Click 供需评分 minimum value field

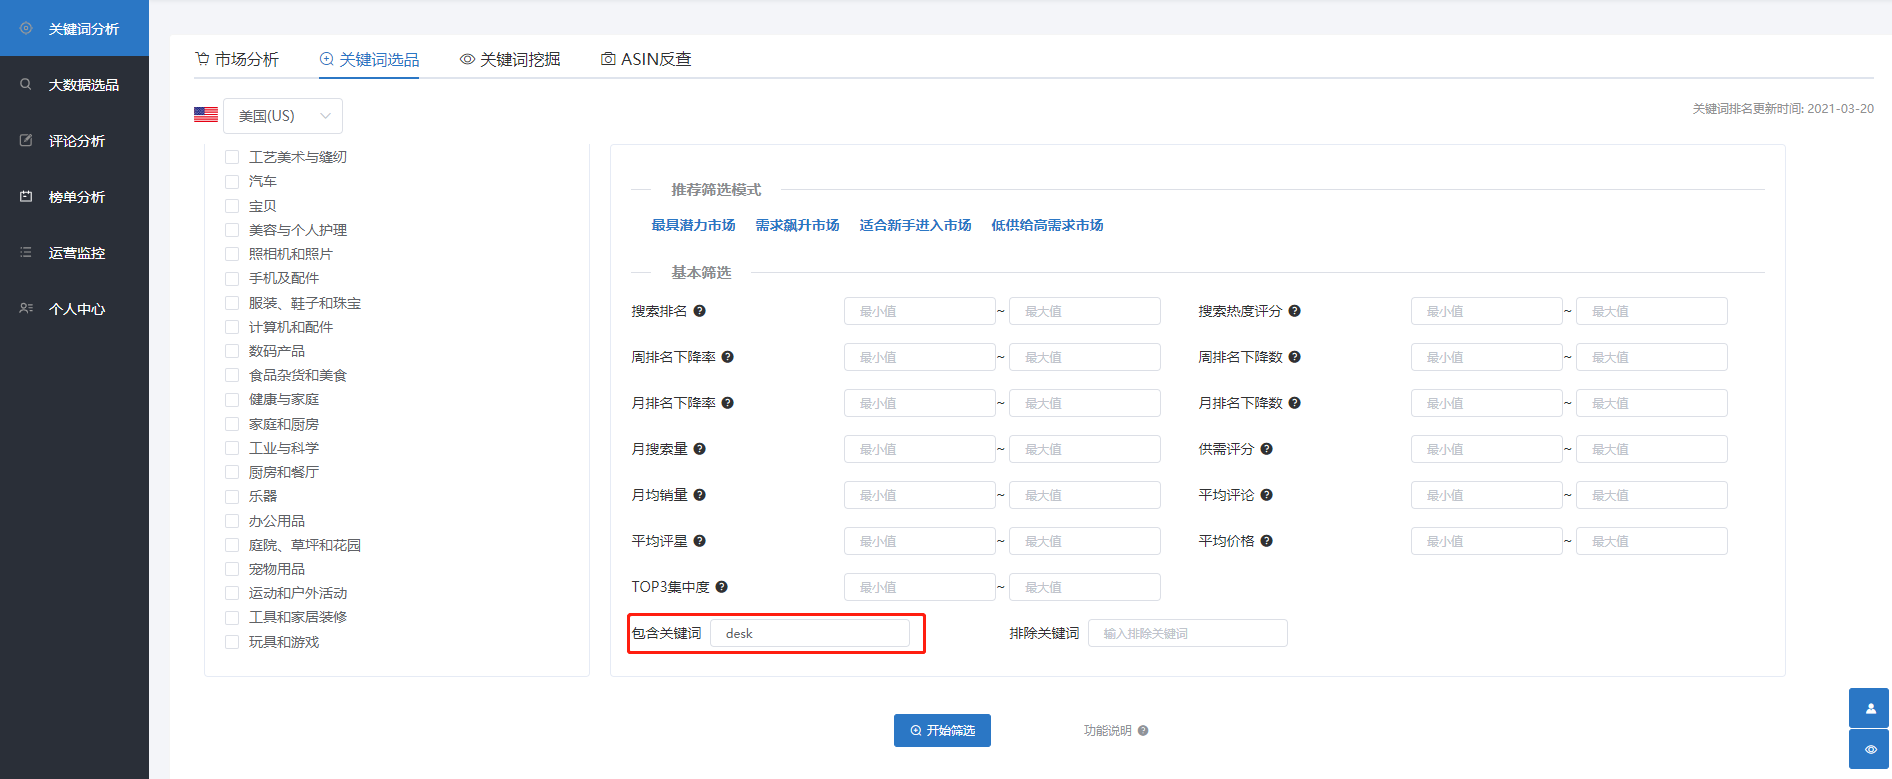(x=1486, y=449)
